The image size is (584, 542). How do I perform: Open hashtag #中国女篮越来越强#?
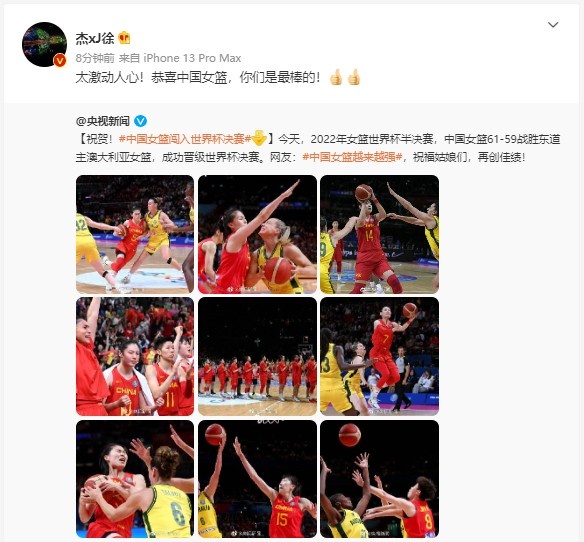point(352,157)
